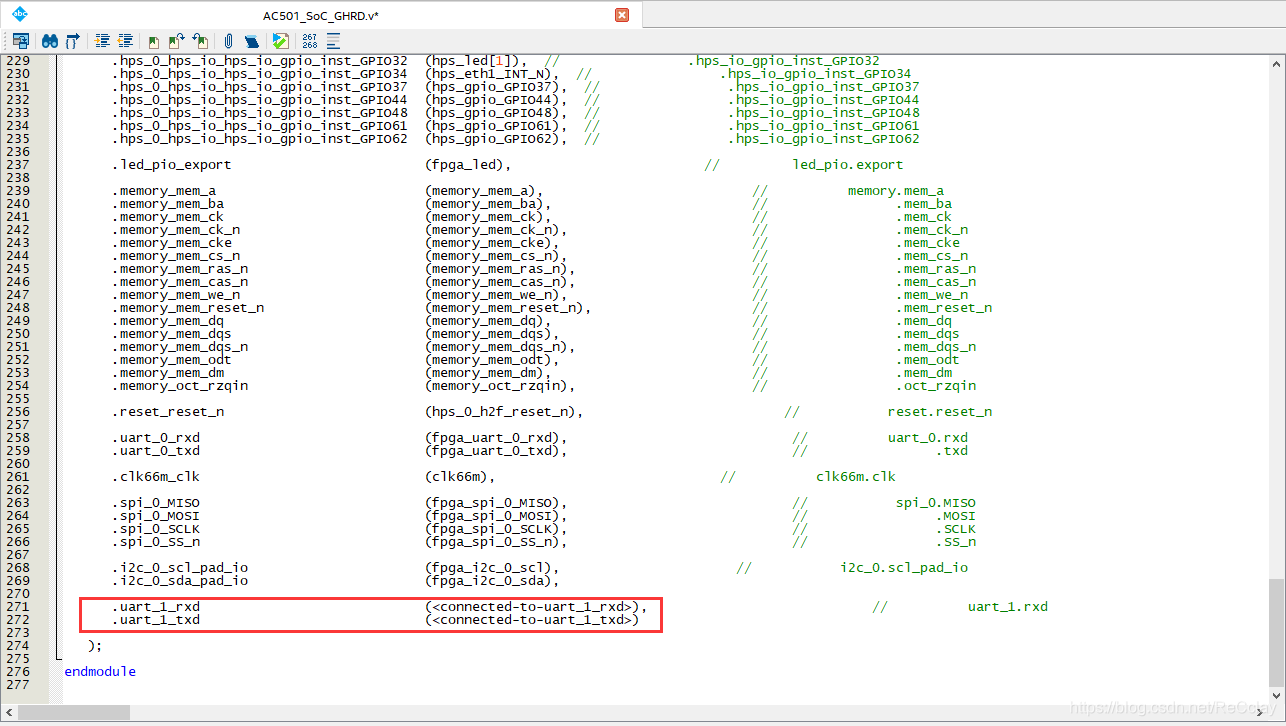Click the .memory_mem_cas_n port name
1286x726 pixels.
click(x=180, y=281)
